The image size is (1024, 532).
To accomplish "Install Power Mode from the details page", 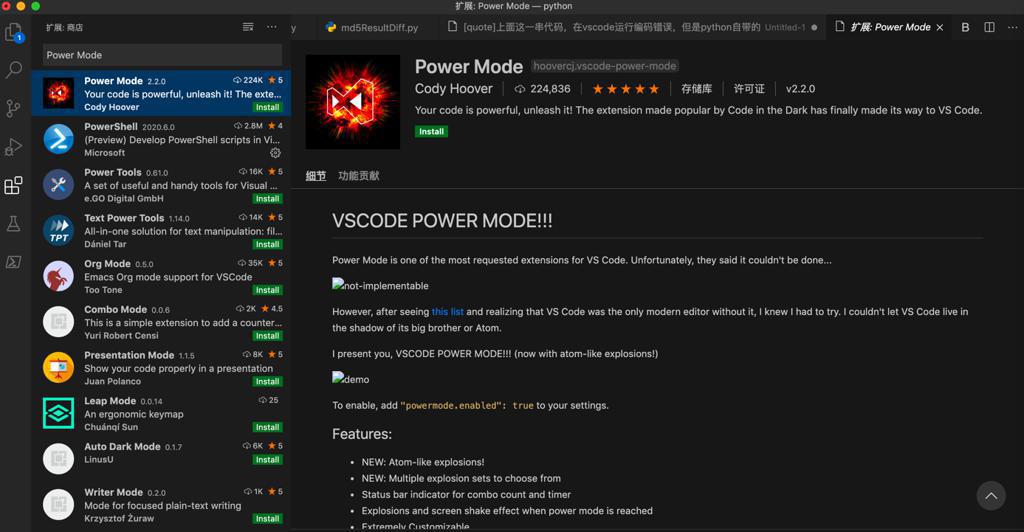I will (x=431, y=131).
